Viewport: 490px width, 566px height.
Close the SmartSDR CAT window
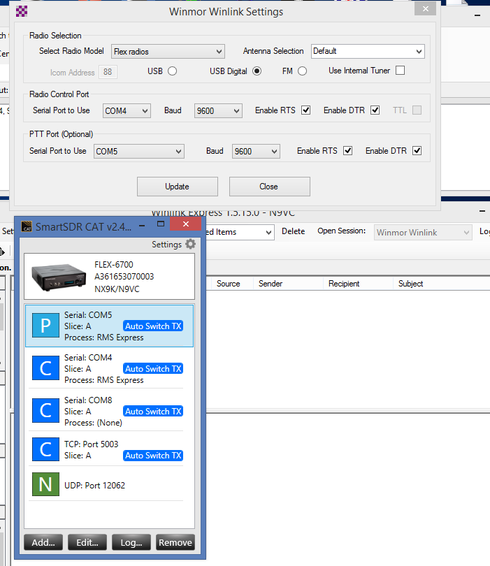[x=186, y=224]
